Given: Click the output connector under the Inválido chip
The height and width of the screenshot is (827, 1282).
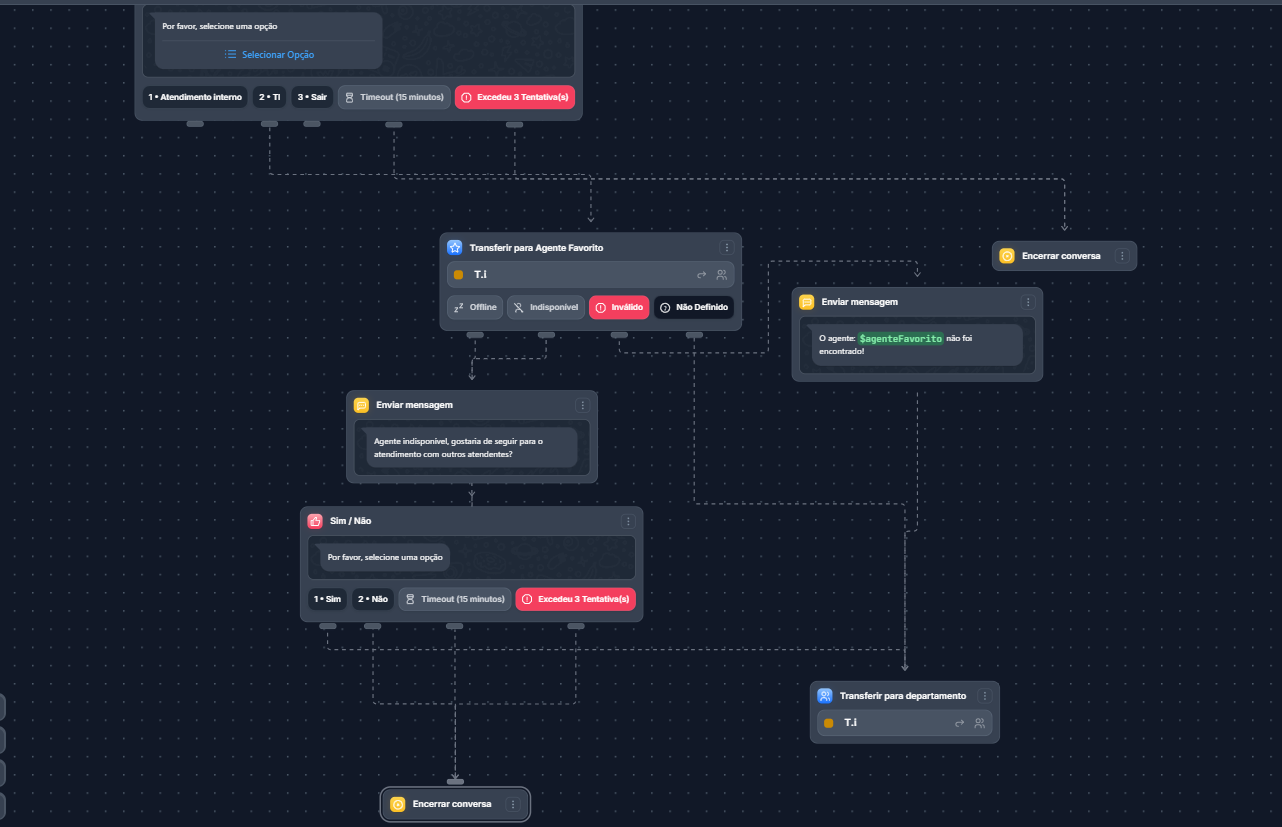Looking at the screenshot, I should coord(619,335).
